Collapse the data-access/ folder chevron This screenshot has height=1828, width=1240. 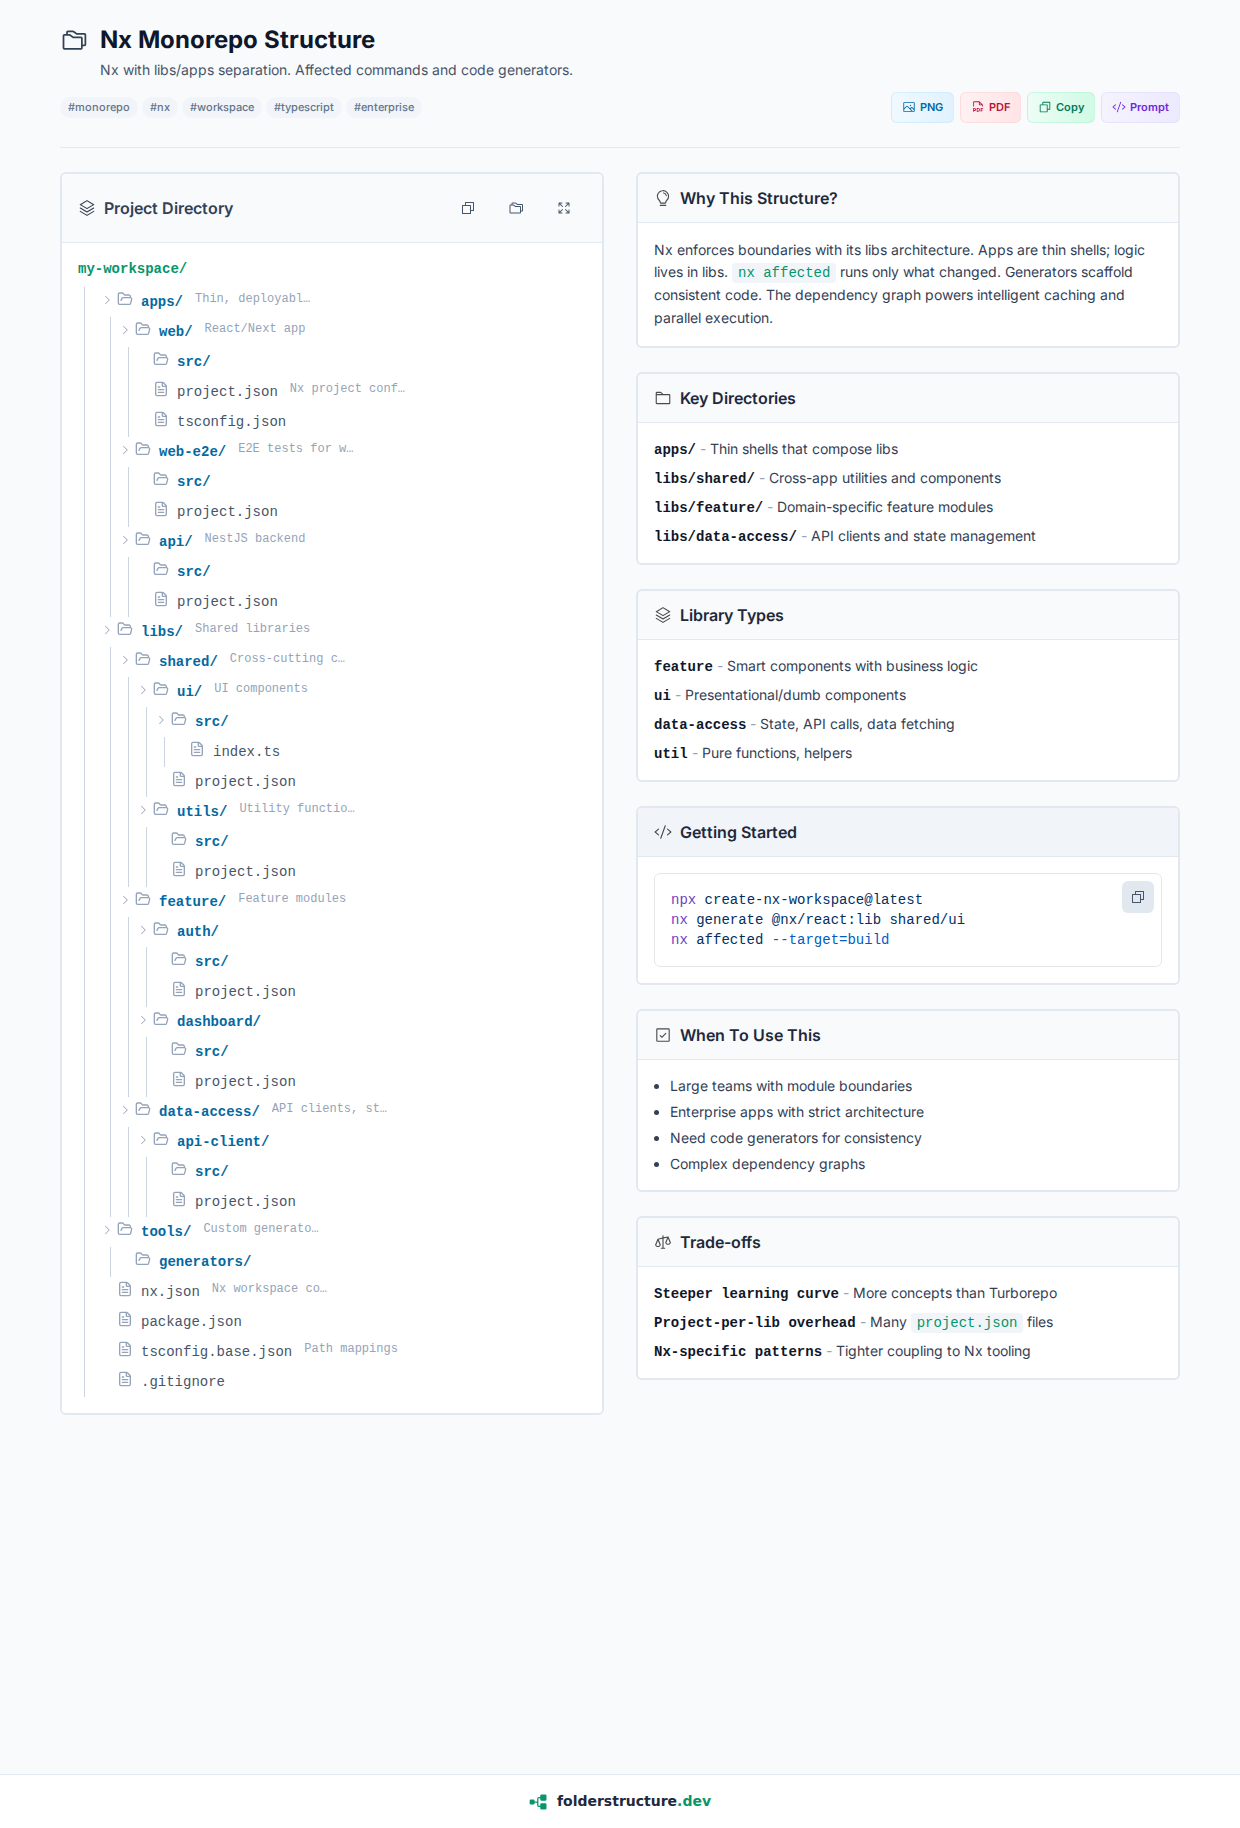point(125,1110)
